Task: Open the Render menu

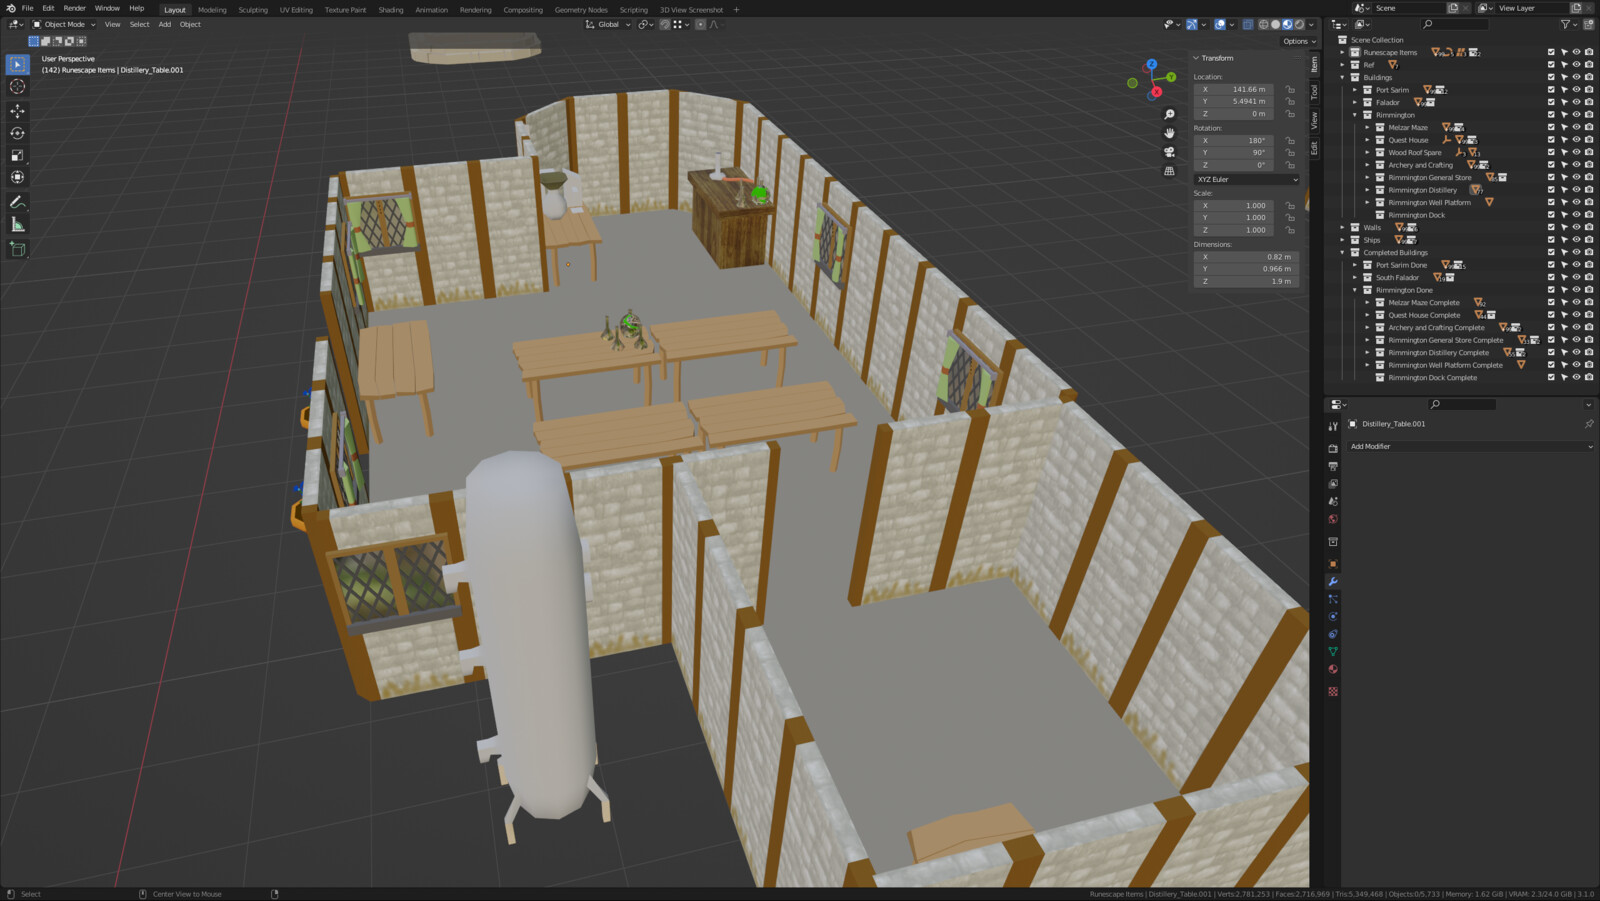Action: coord(75,8)
